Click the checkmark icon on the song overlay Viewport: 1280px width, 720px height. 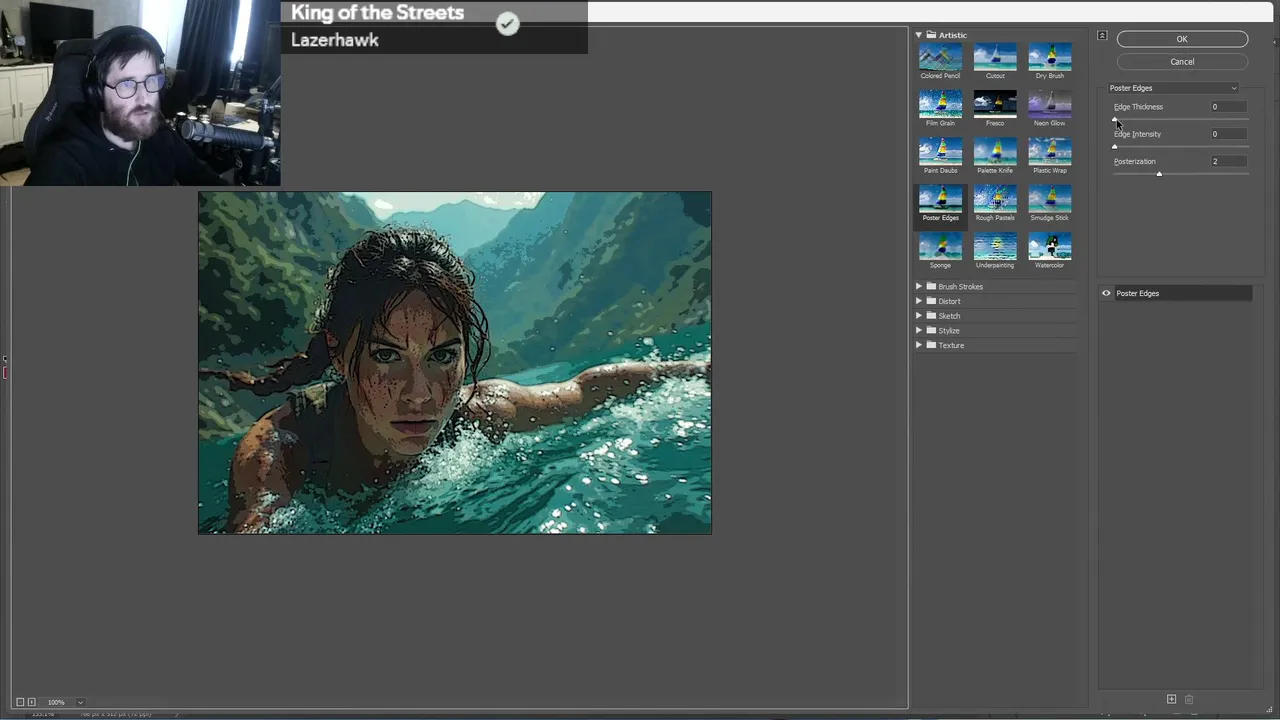[507, 23]
